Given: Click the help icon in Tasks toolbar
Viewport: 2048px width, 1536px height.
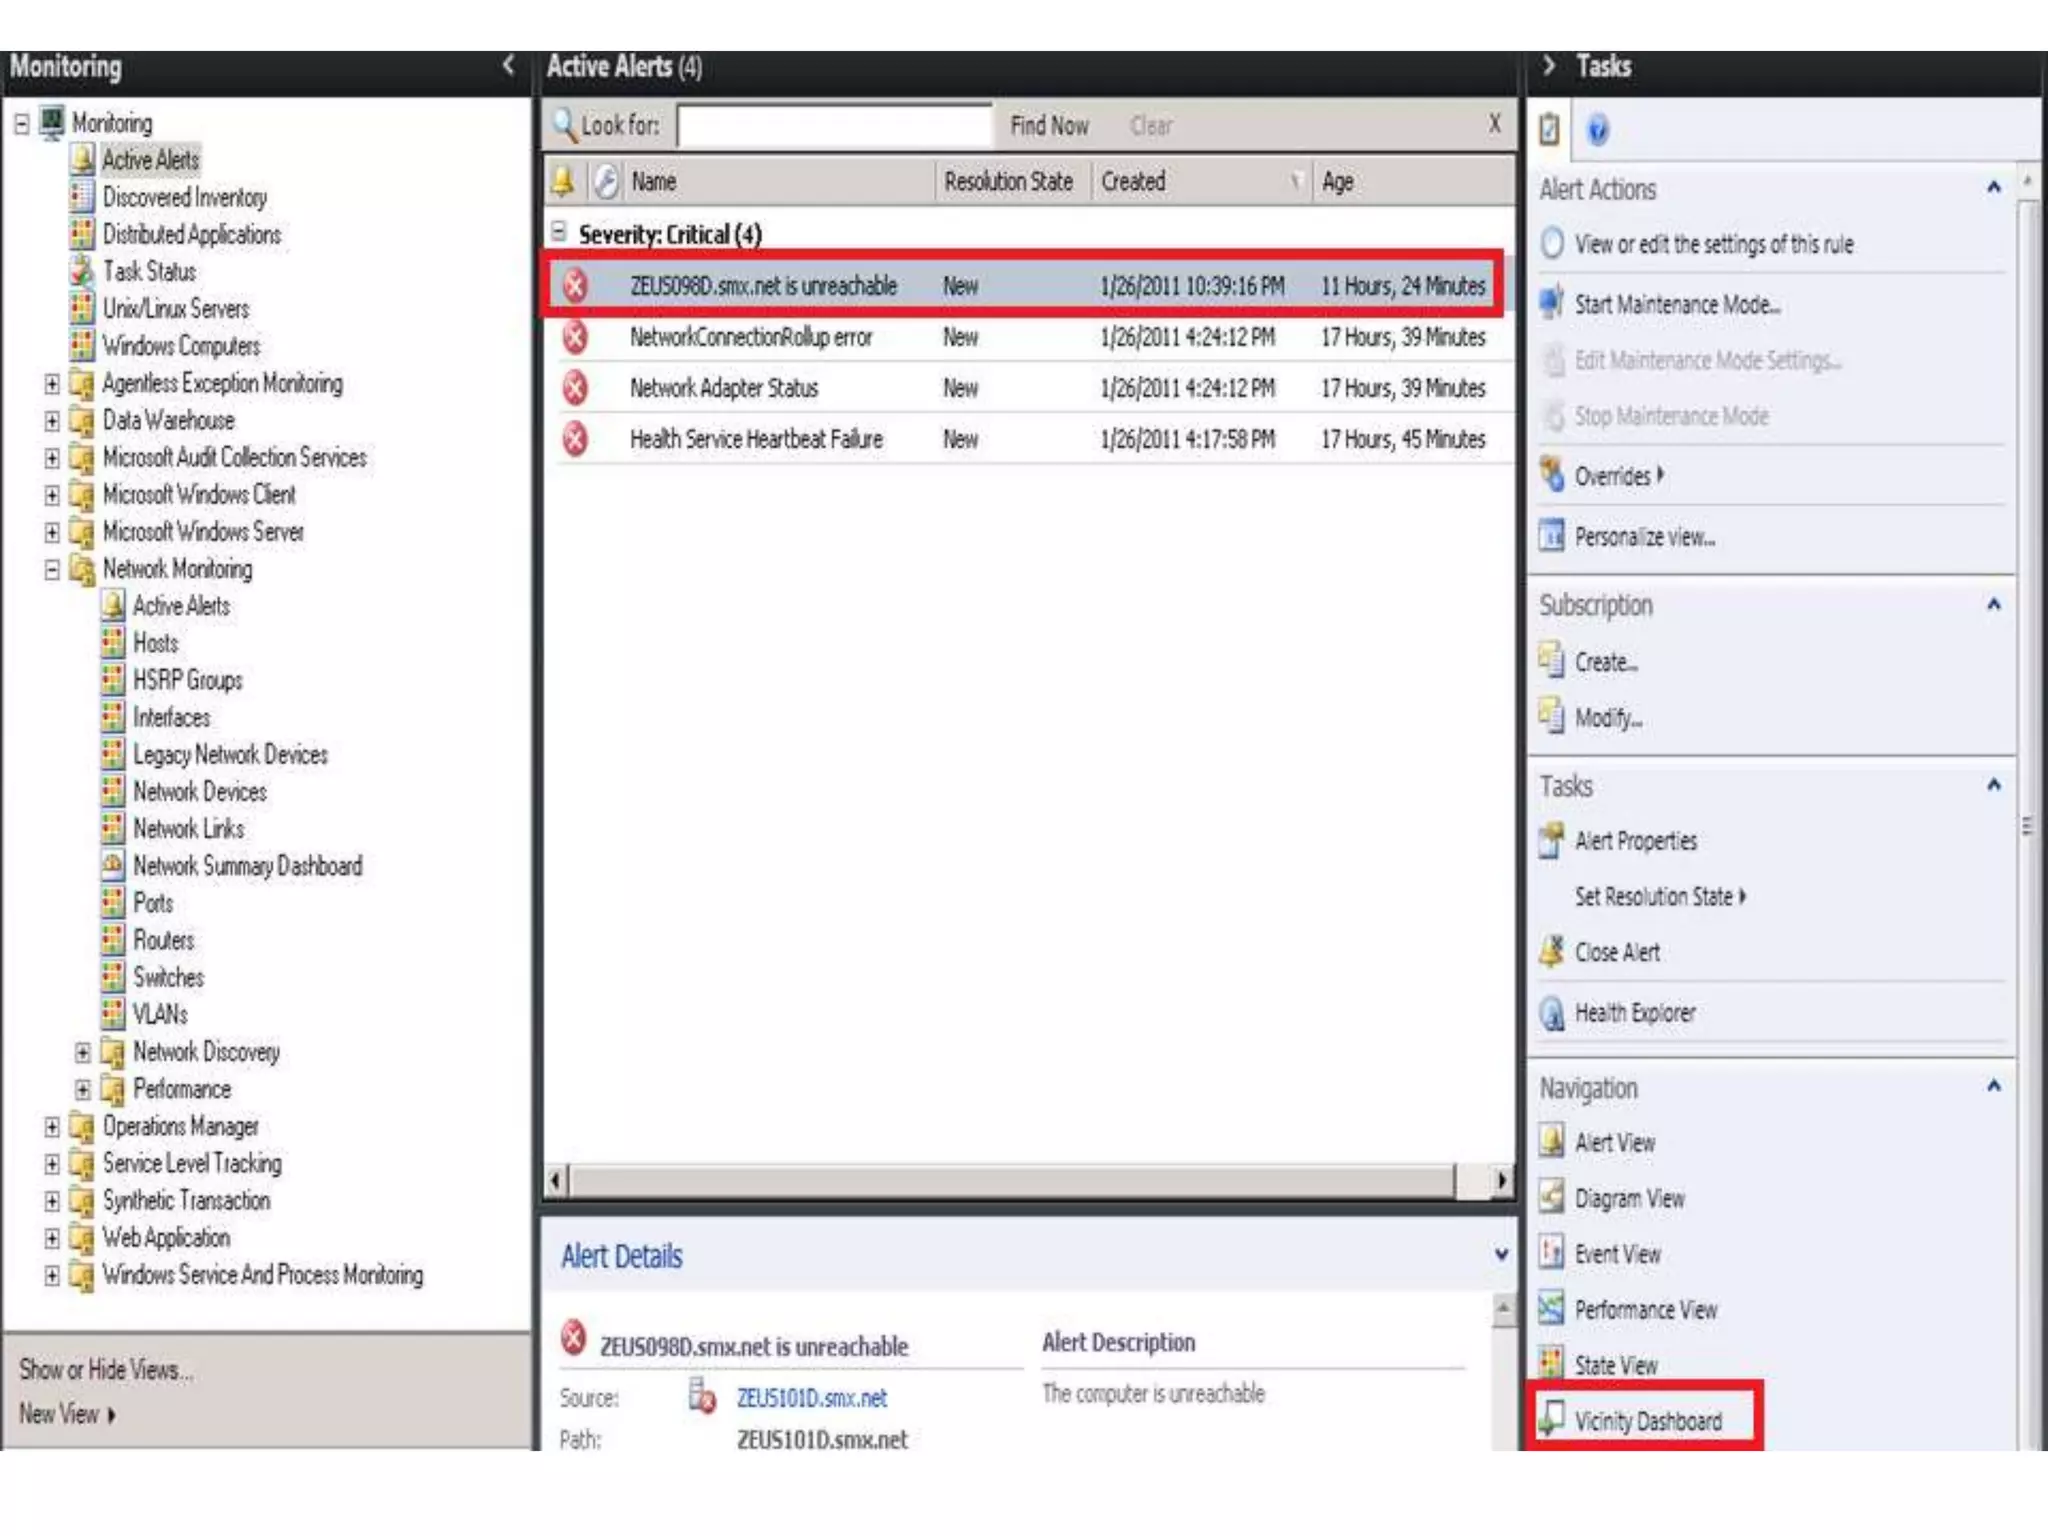Looking at the screenshot, I should click(x=1597, y=130).
